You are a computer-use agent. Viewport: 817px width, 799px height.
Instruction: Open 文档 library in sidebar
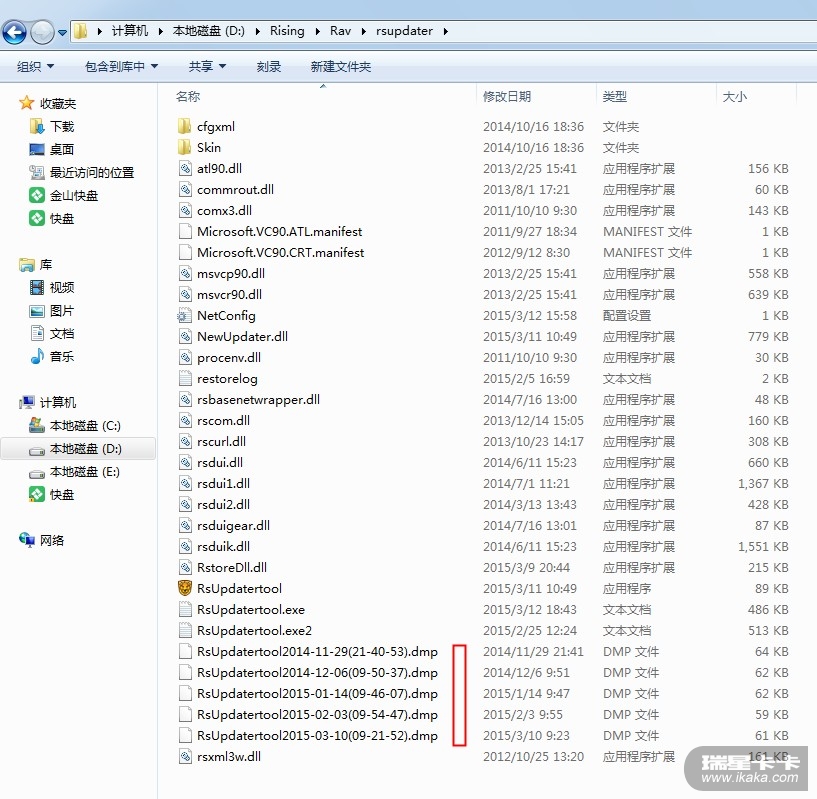pos(52,334)
